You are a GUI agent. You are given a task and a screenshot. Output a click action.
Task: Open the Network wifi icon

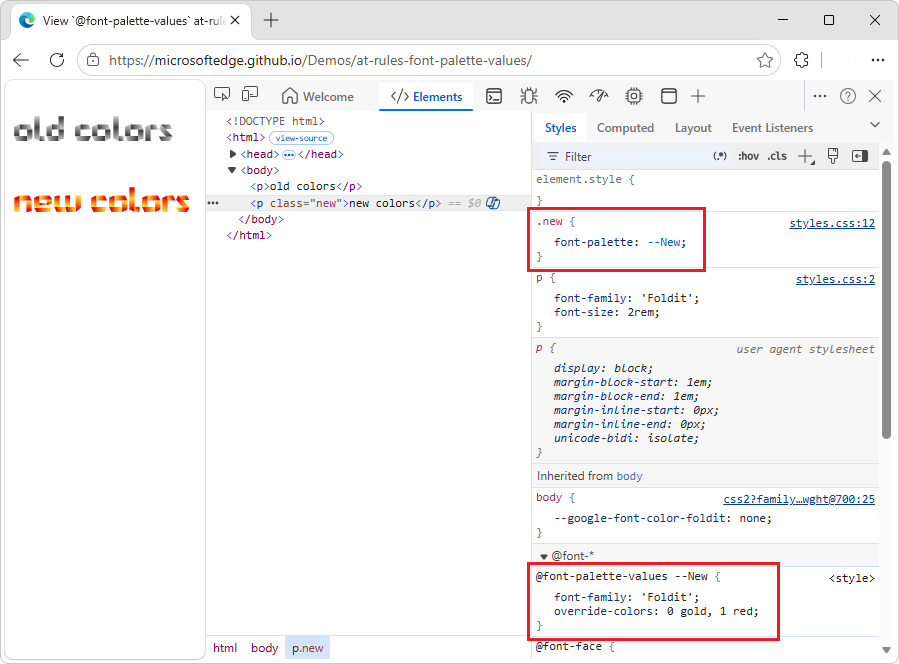564,96
